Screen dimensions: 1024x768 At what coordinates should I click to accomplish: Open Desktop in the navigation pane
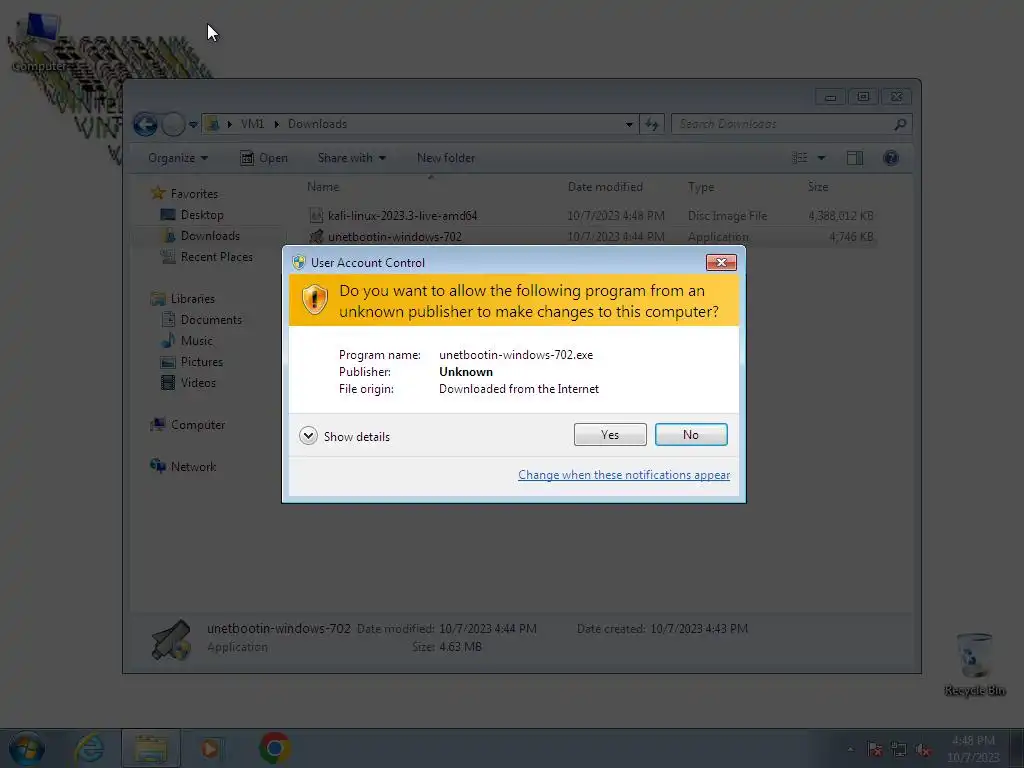click(x=202, y=215)
